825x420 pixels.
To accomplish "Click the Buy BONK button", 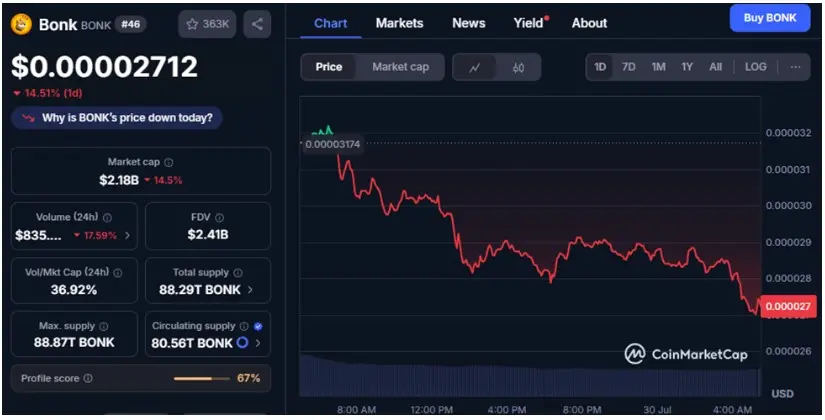I will [x=770, y=18].
